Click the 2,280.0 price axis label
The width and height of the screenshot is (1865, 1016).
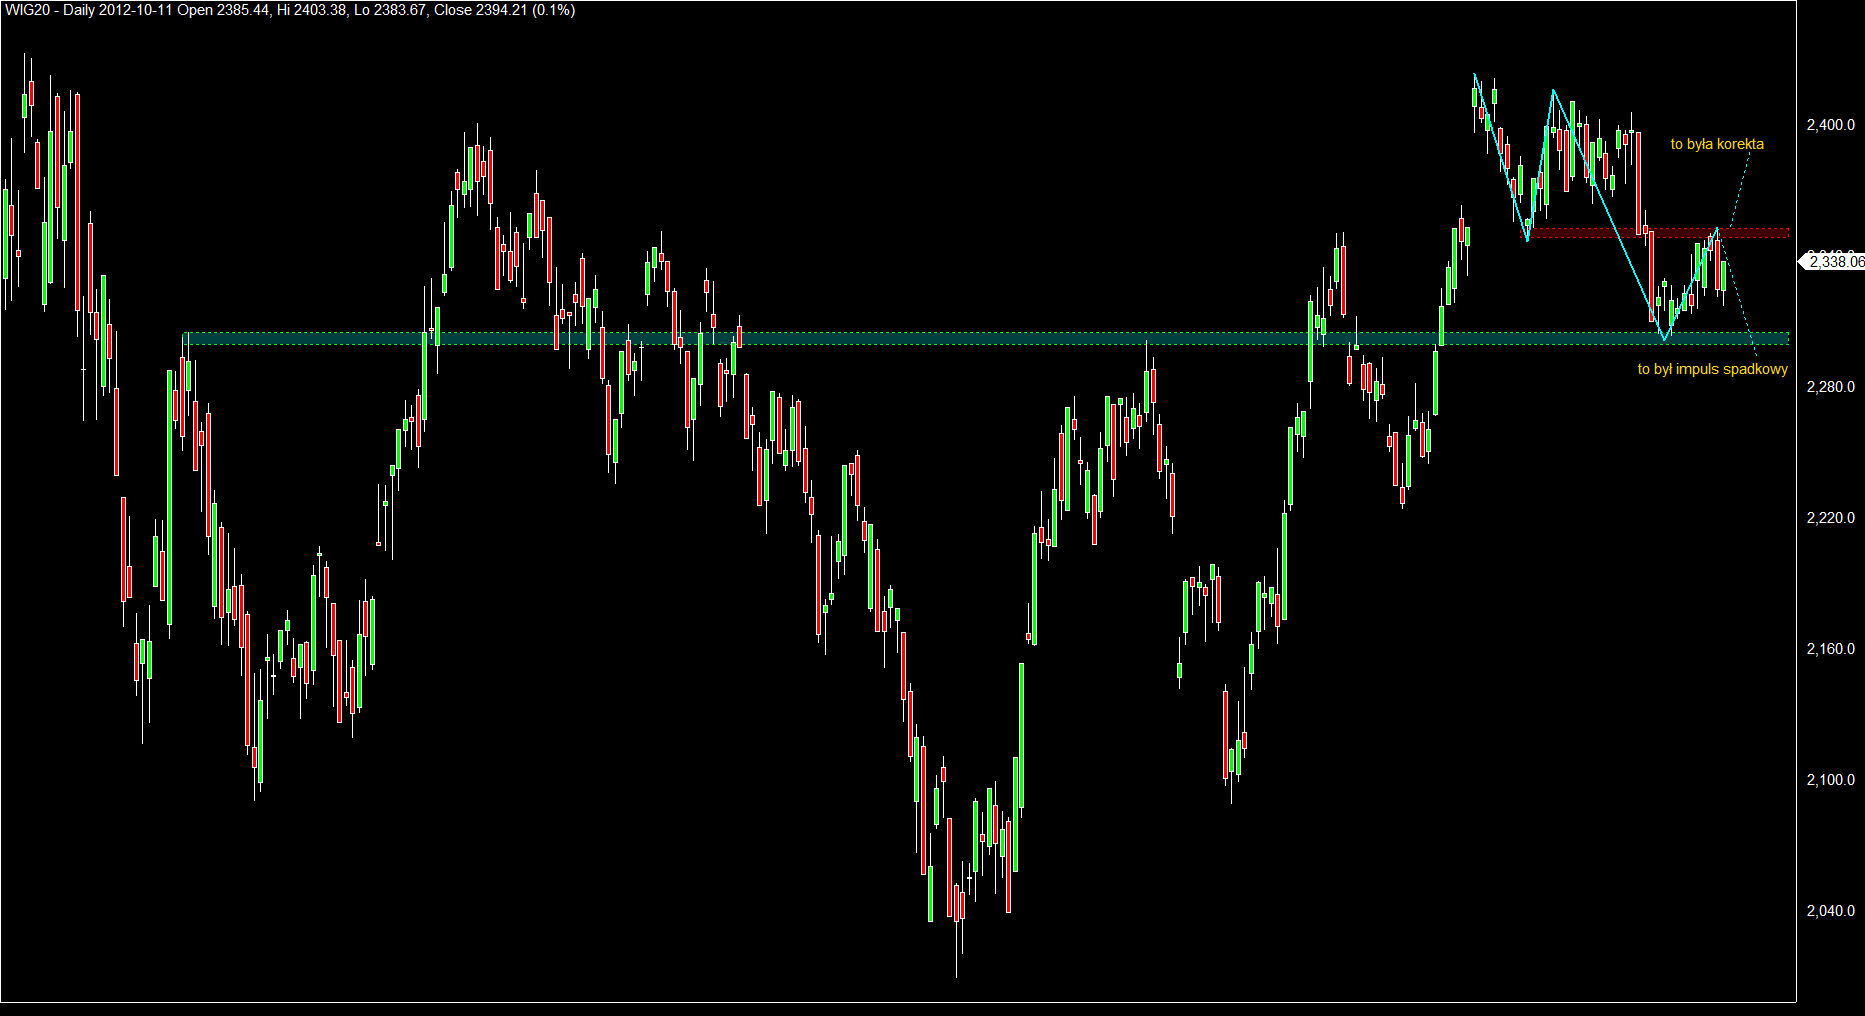(x=1831, y=387)
